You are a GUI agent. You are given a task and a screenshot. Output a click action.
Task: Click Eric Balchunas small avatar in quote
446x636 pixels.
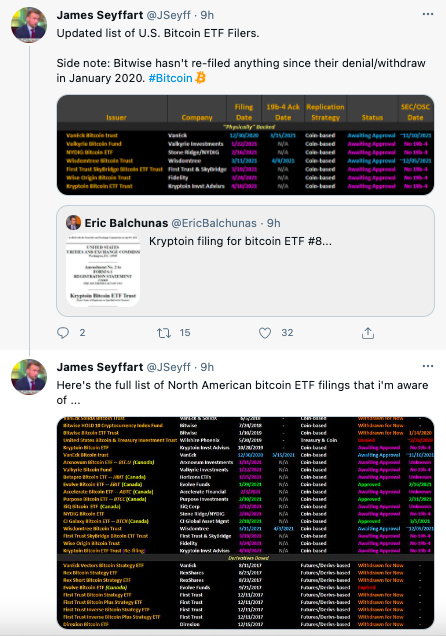[73, 223]
